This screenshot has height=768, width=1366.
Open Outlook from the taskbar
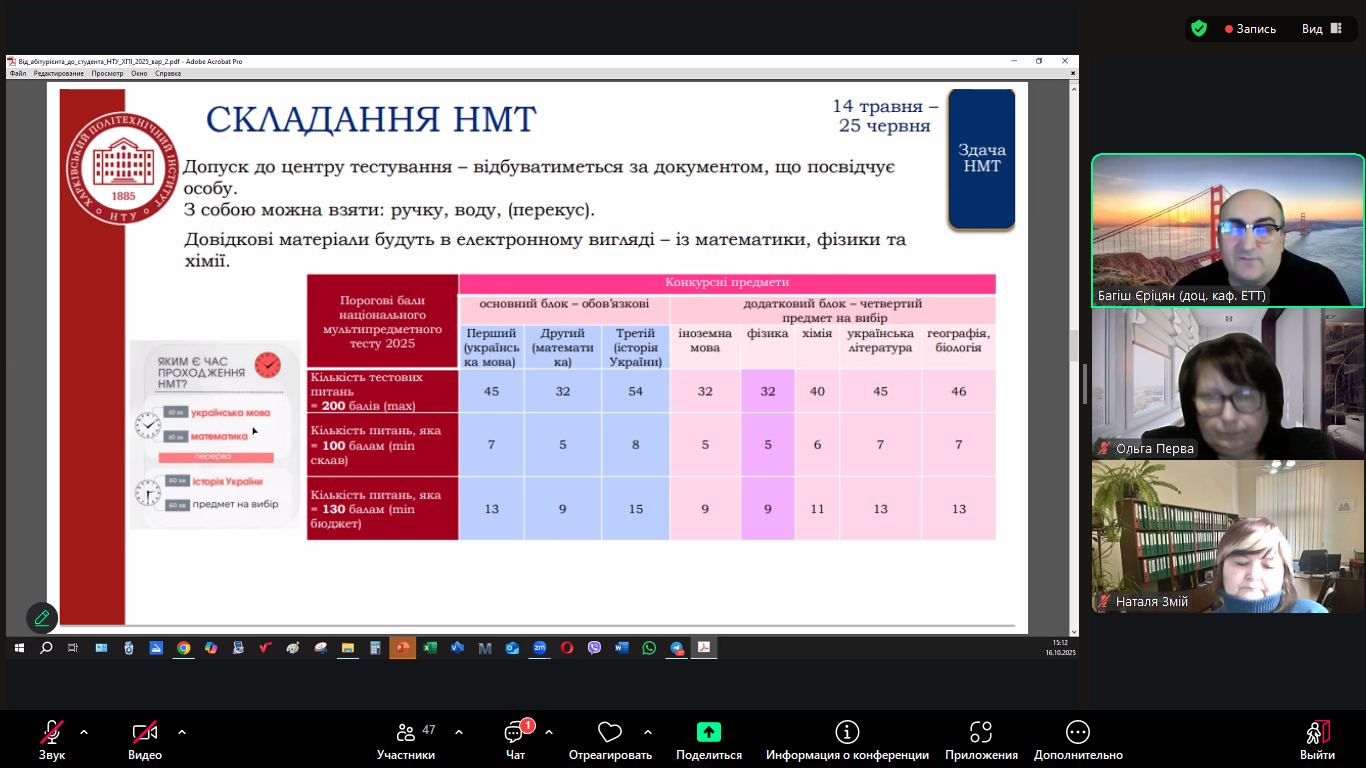512,648
